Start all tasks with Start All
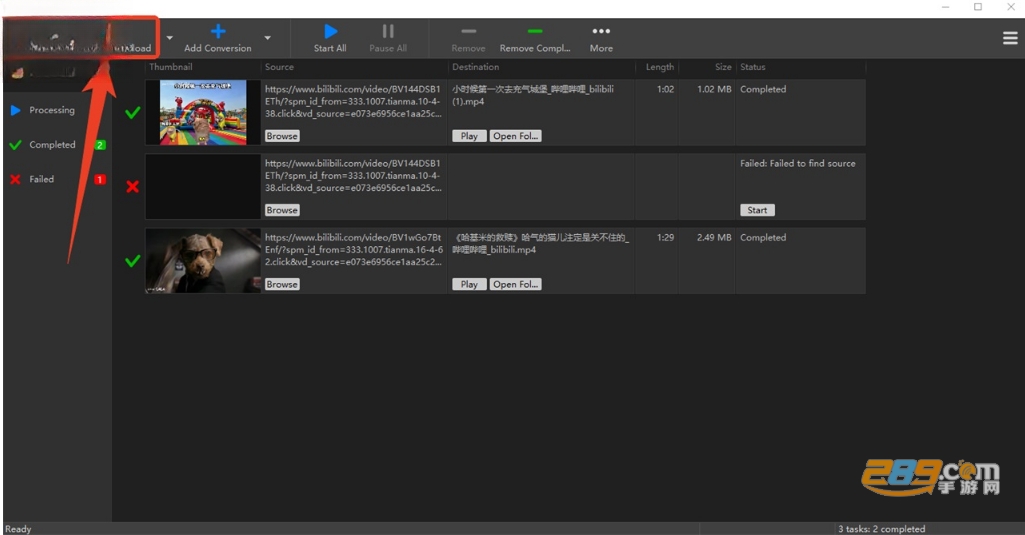 pyautogui.click(x=330, y=39)
